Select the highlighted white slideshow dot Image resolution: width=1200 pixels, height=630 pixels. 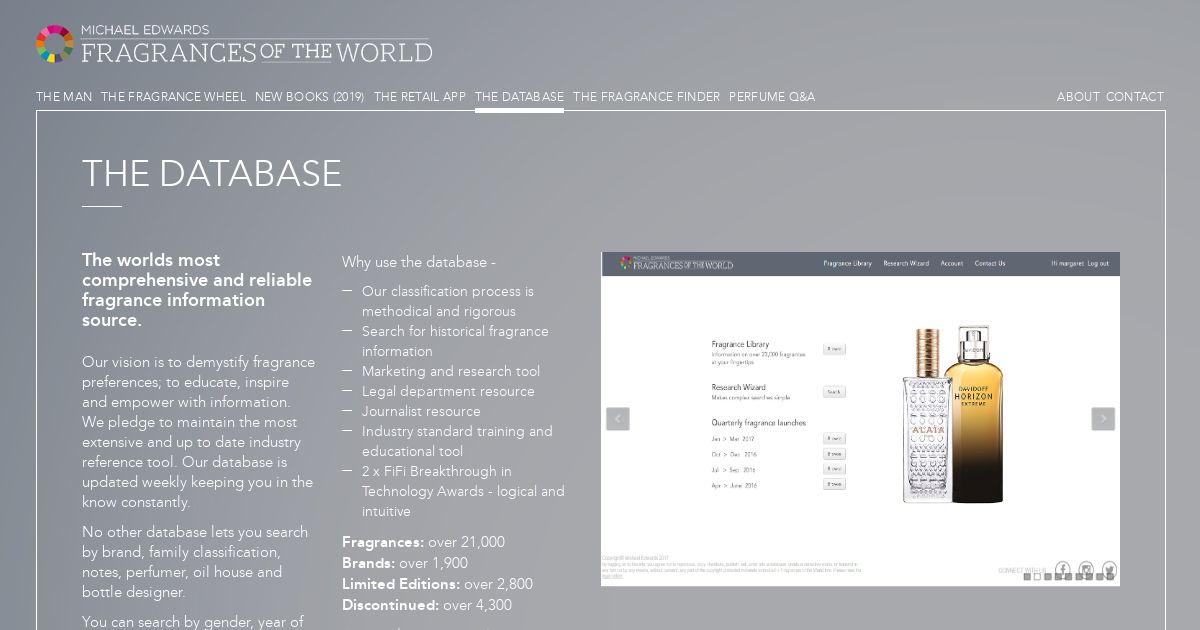point(1037,577)
